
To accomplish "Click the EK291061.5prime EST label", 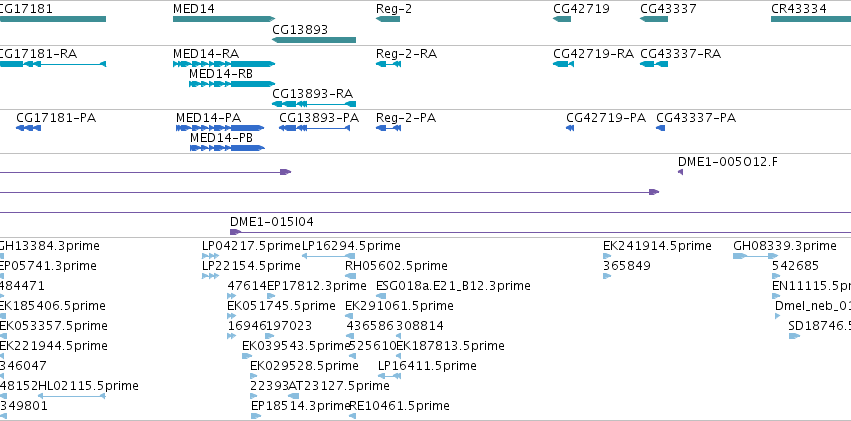I will (x=399, y=306).
